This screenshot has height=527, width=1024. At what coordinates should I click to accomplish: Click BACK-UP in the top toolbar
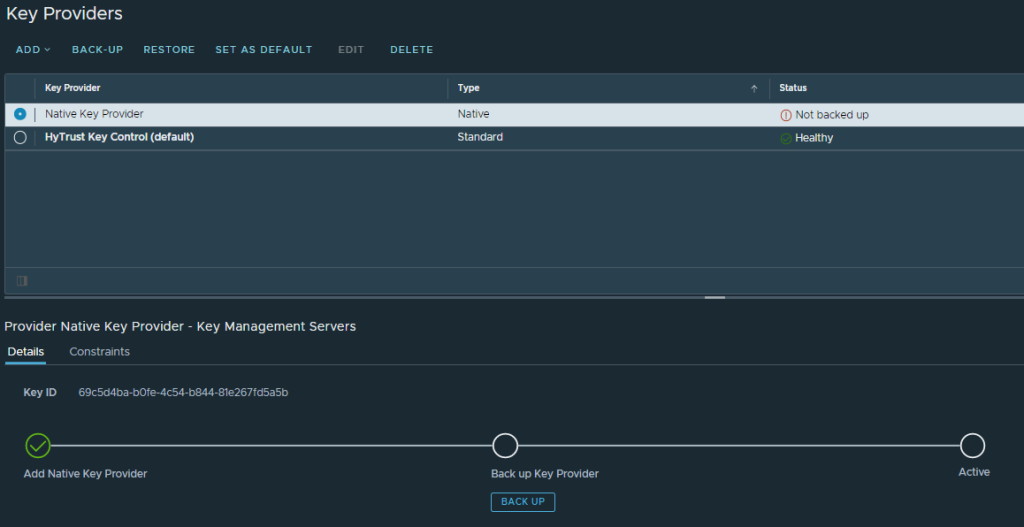97,49
